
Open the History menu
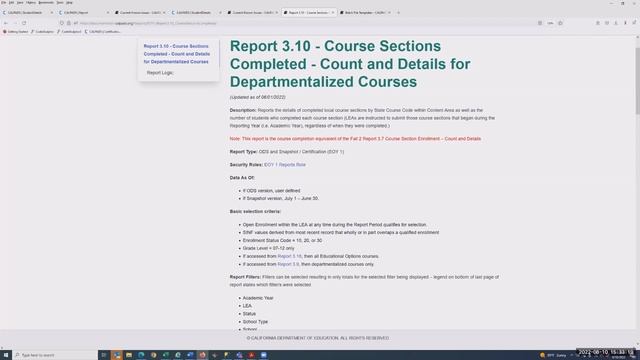31,2
